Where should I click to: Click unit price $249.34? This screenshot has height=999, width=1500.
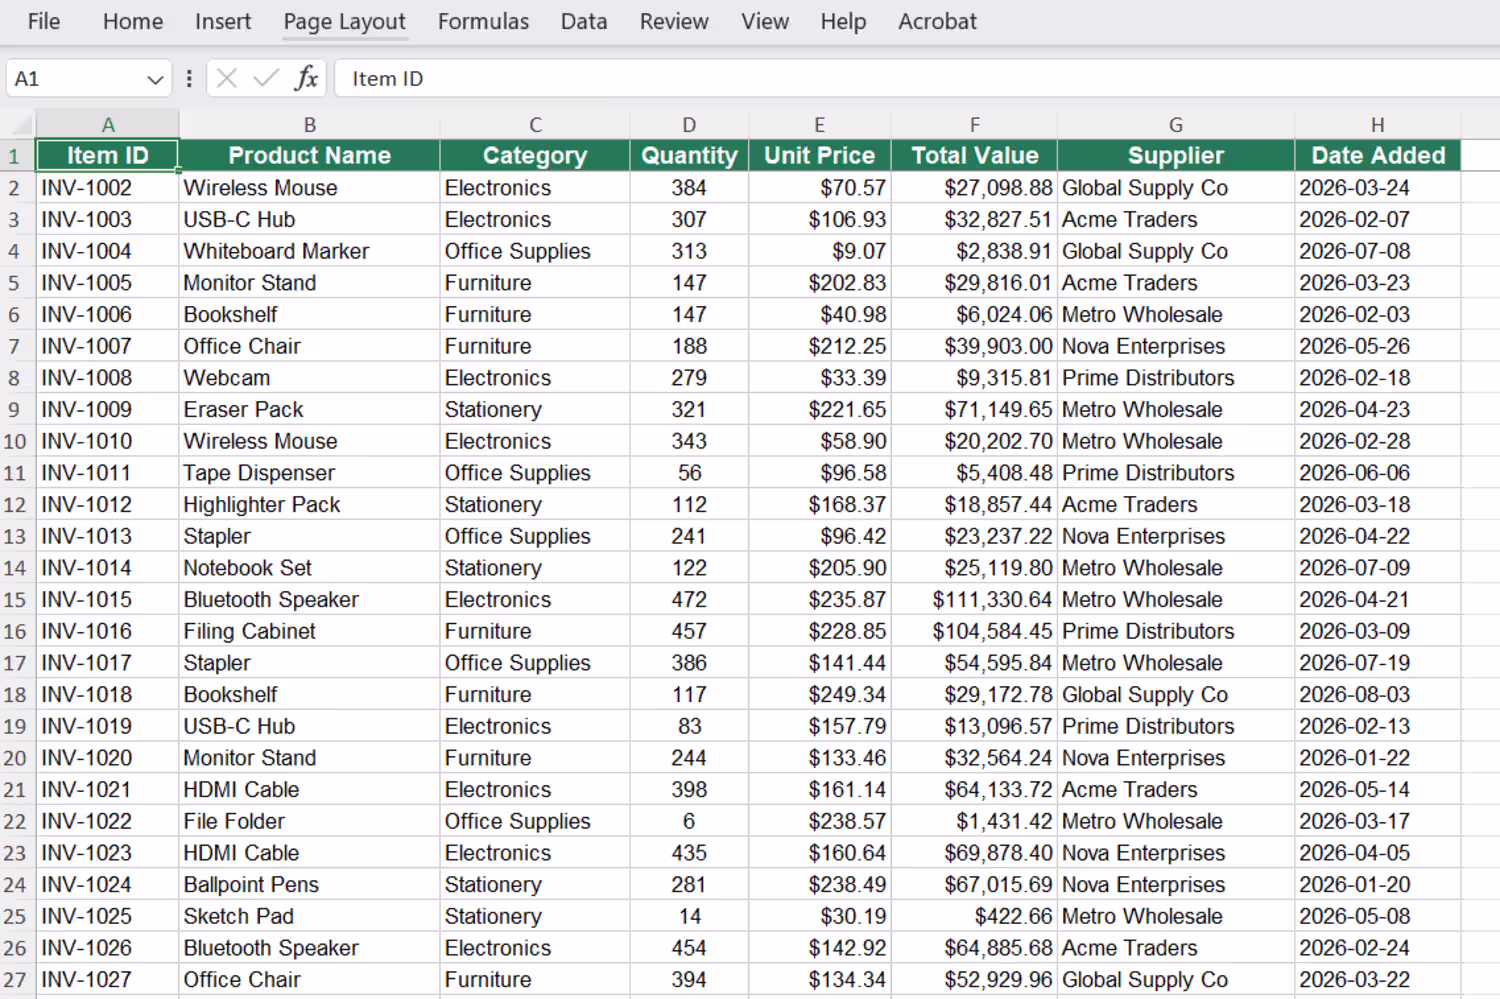[819, 695]
